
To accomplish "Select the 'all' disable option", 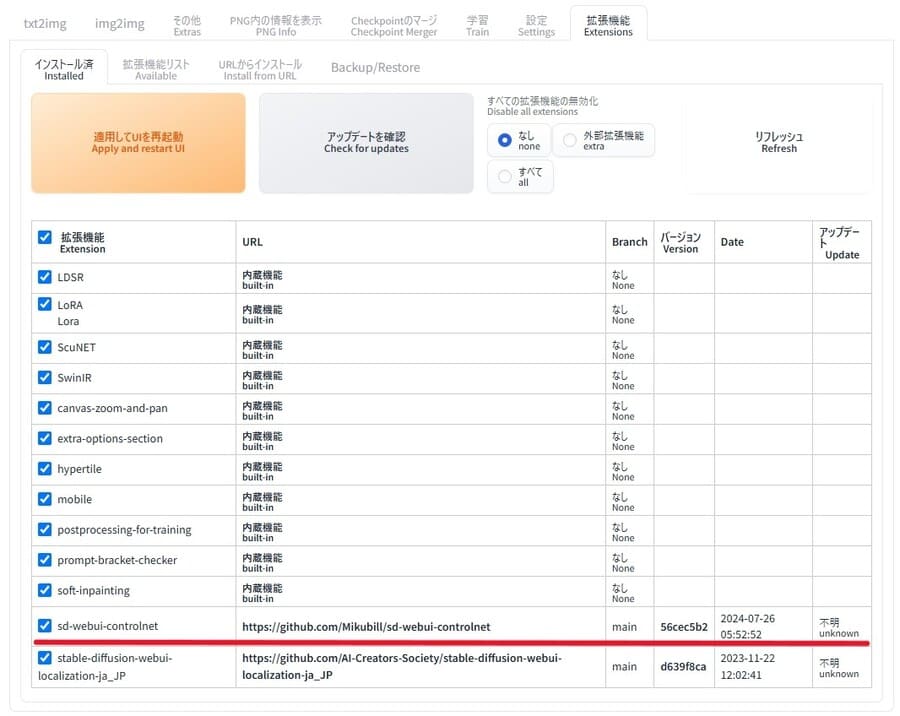I will [520, 176].
